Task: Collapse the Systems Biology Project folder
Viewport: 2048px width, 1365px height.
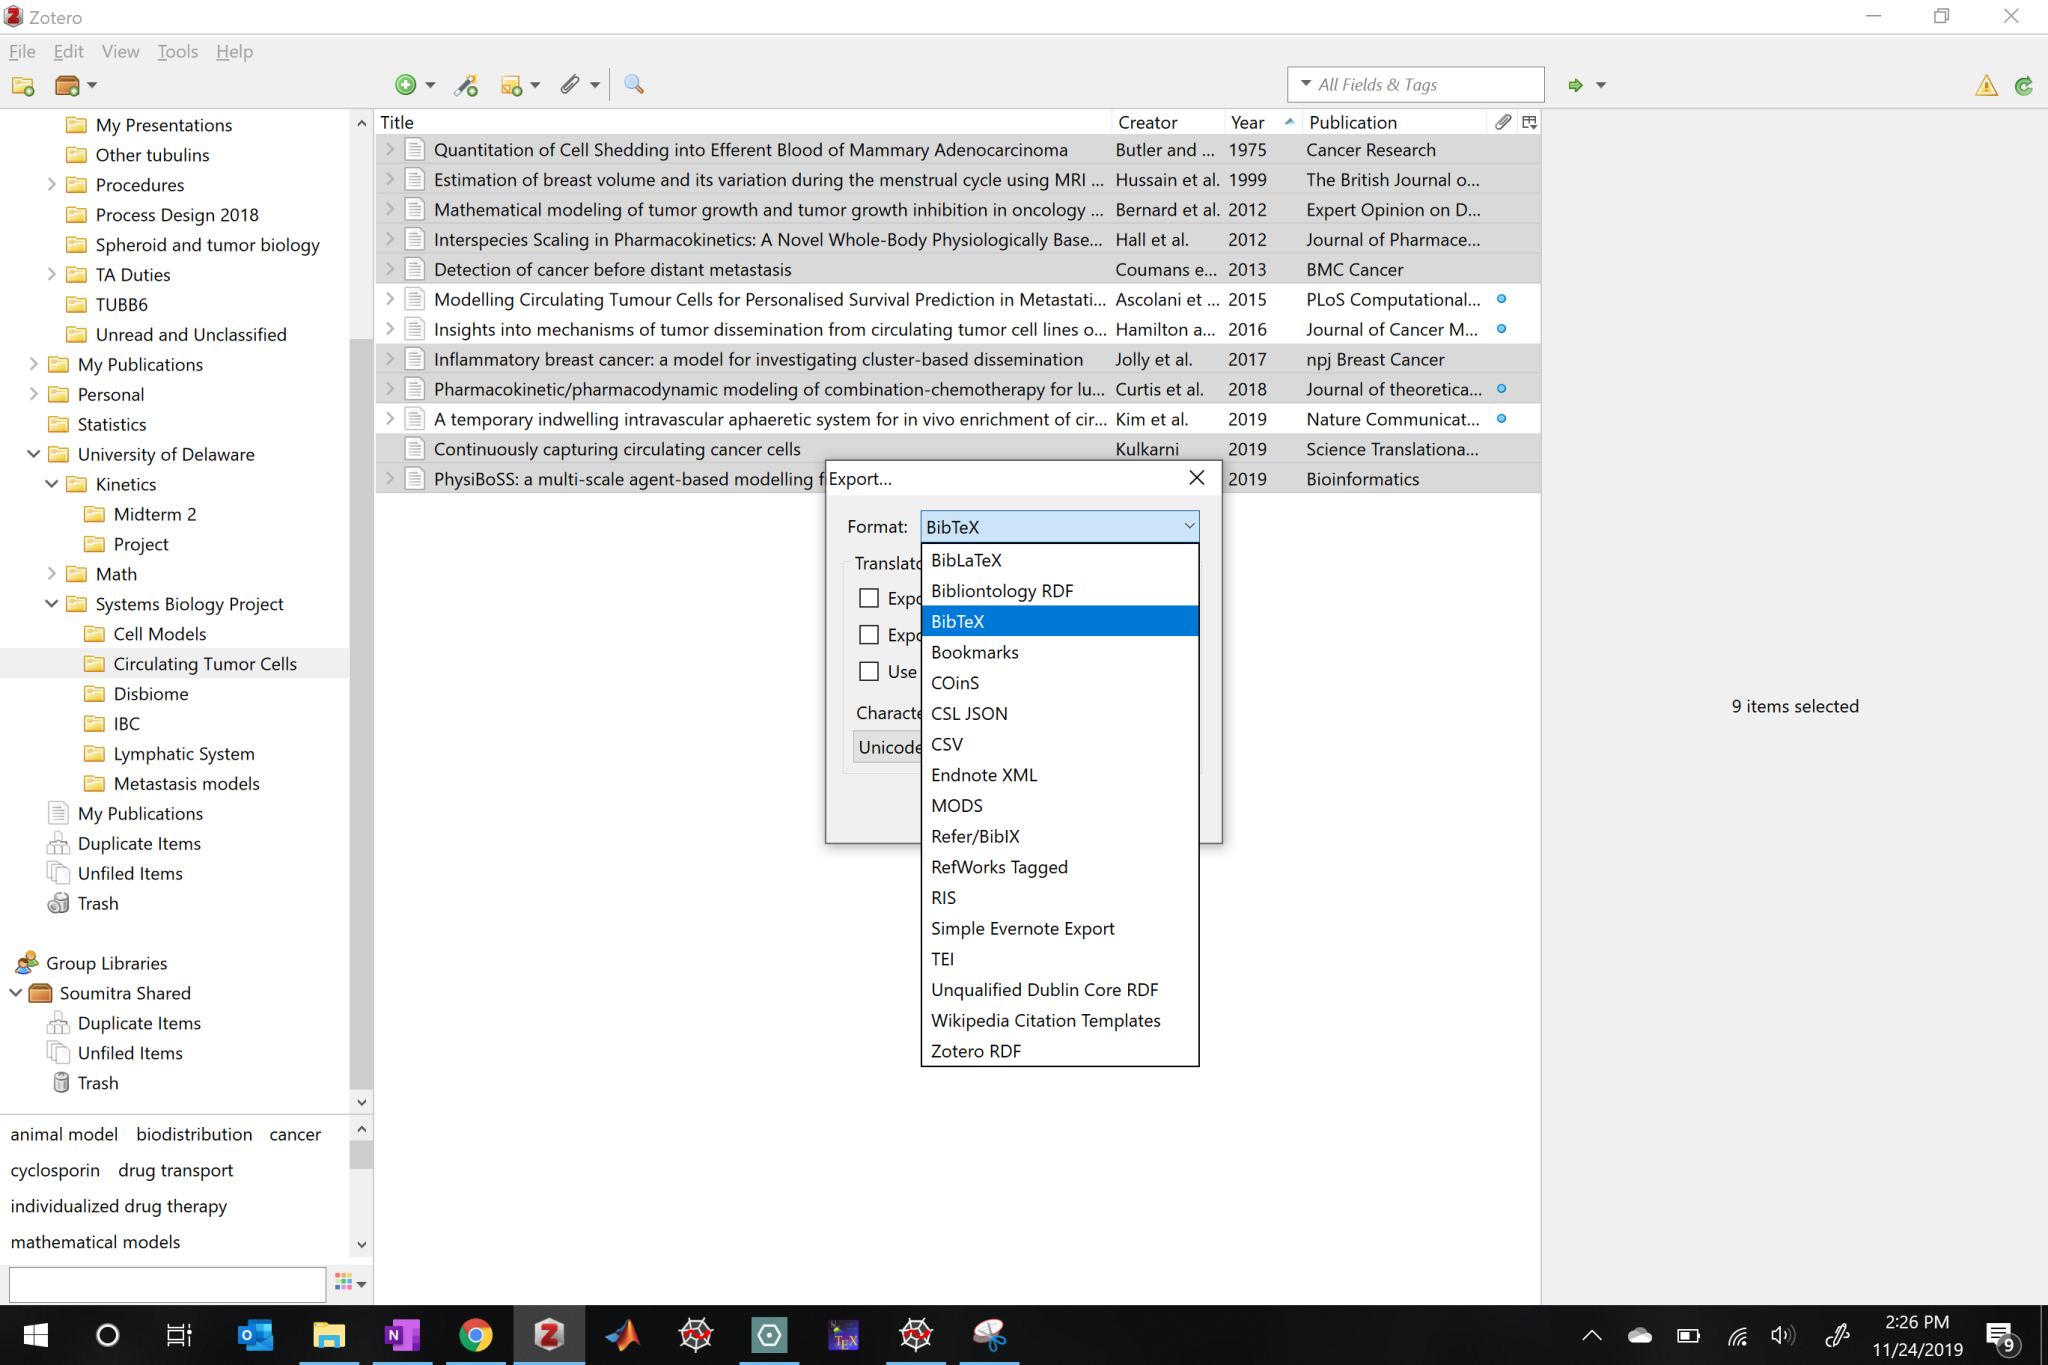Action: 52,604
